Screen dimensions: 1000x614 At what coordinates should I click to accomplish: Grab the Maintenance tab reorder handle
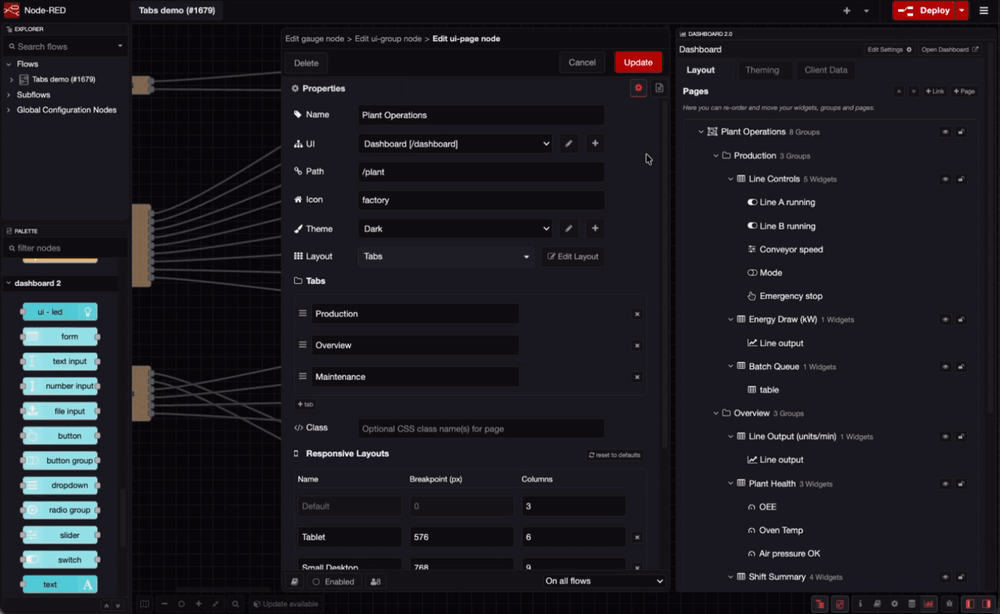pyautogui.click(x=302, y=376)
